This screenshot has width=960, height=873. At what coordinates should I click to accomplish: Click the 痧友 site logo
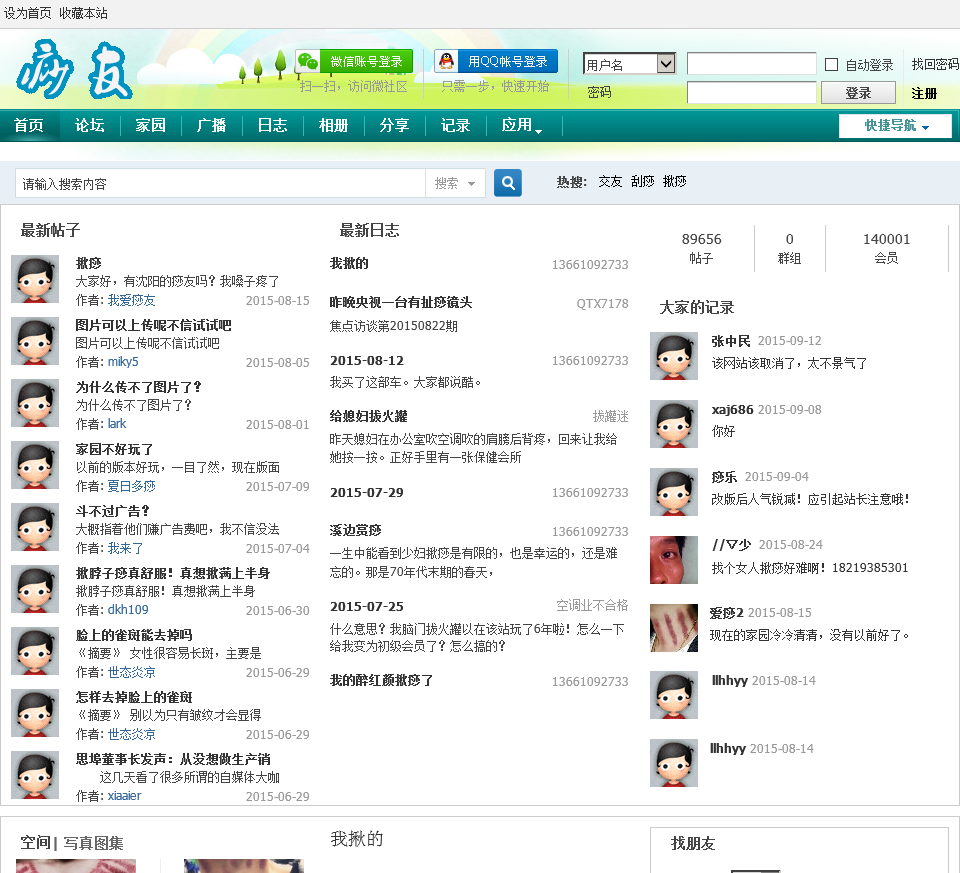75,70
